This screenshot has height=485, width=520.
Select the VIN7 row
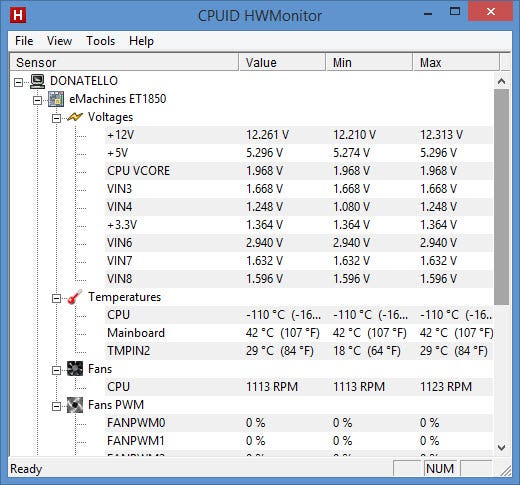coord(299,261)
